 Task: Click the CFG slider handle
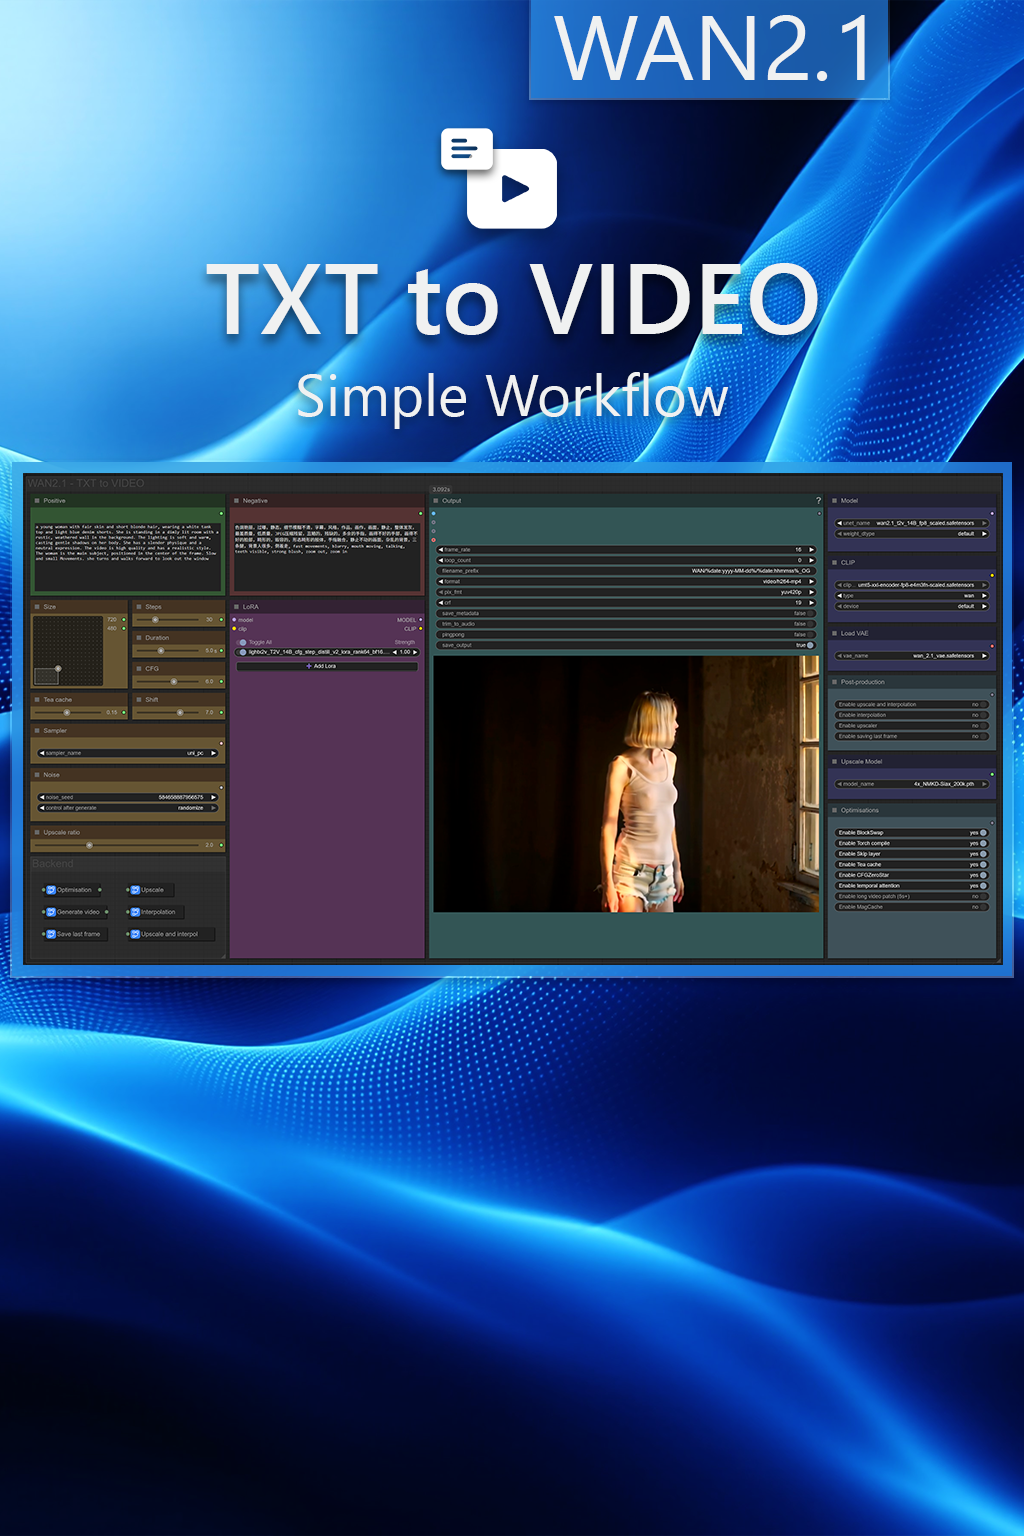pyautogui.click(x=173, y=682)
